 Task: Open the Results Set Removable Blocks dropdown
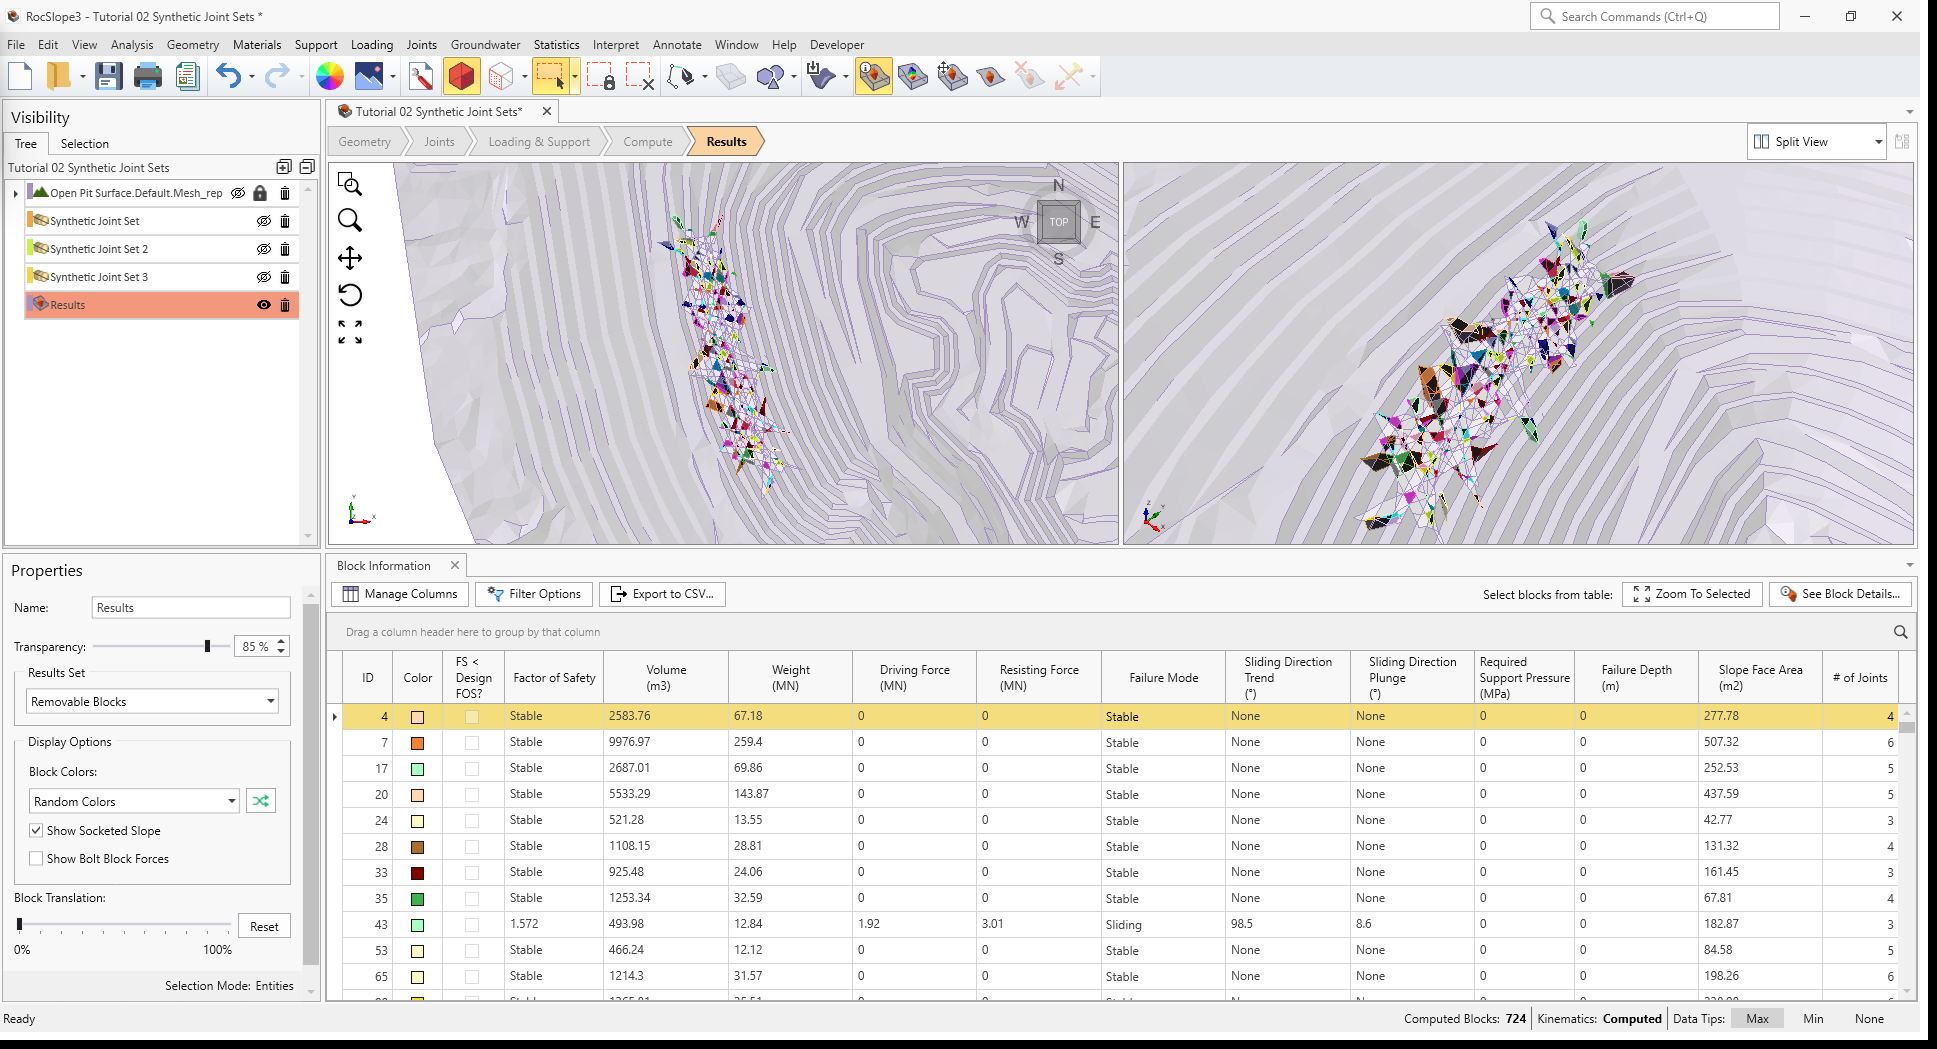(x=152, y=702)
